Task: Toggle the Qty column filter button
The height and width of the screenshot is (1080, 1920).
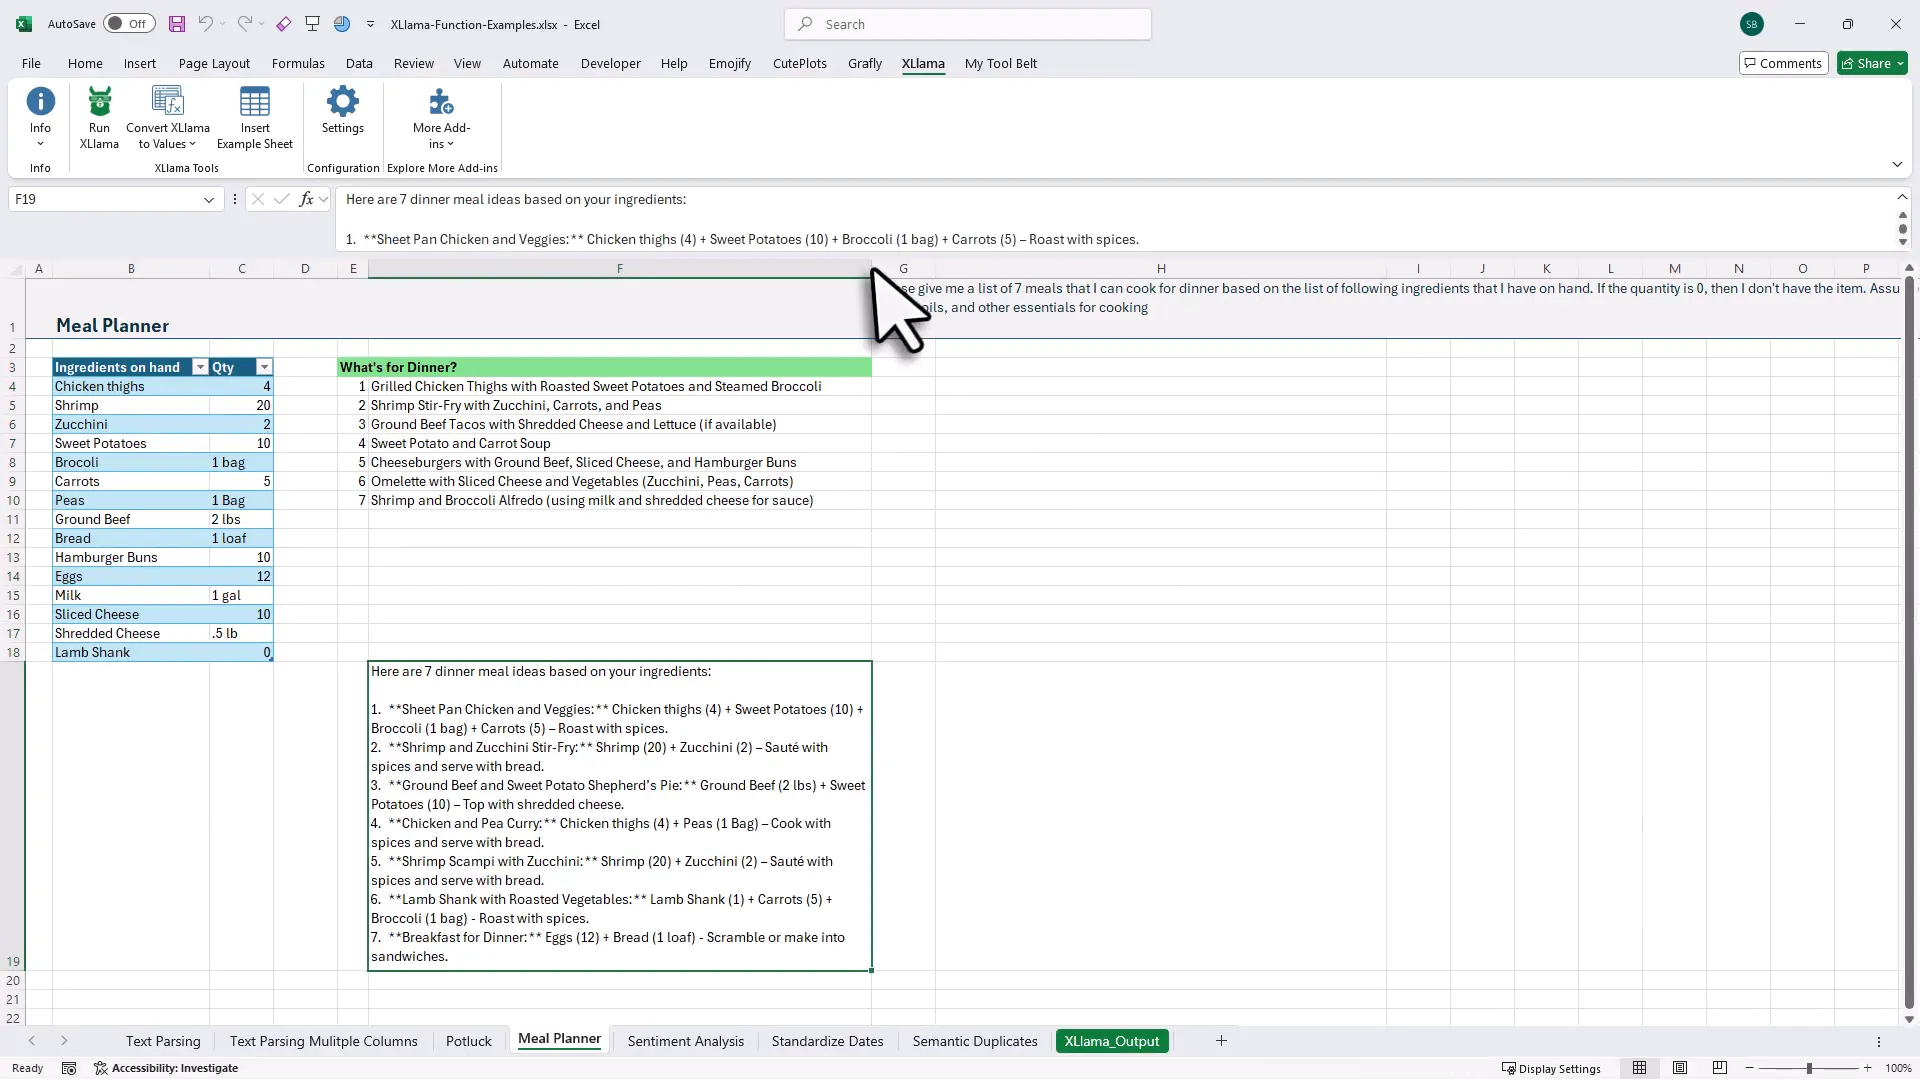Action: coord(264,367)
